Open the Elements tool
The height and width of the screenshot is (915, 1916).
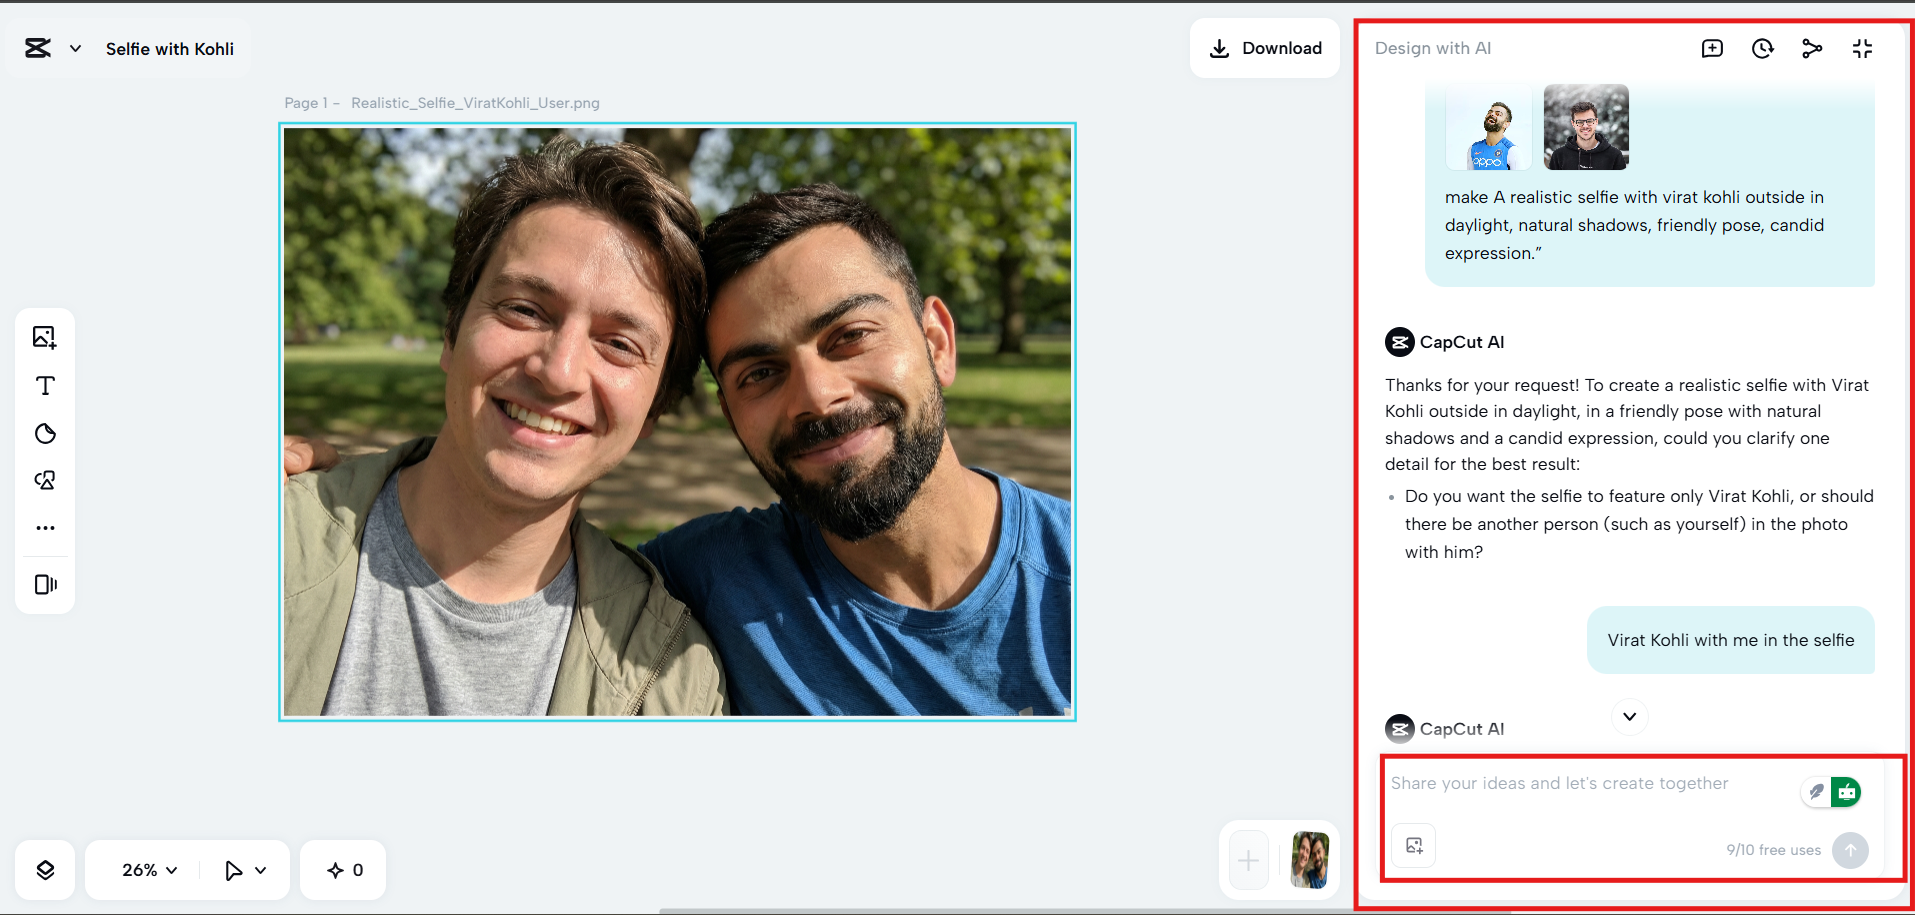(45, 480)
